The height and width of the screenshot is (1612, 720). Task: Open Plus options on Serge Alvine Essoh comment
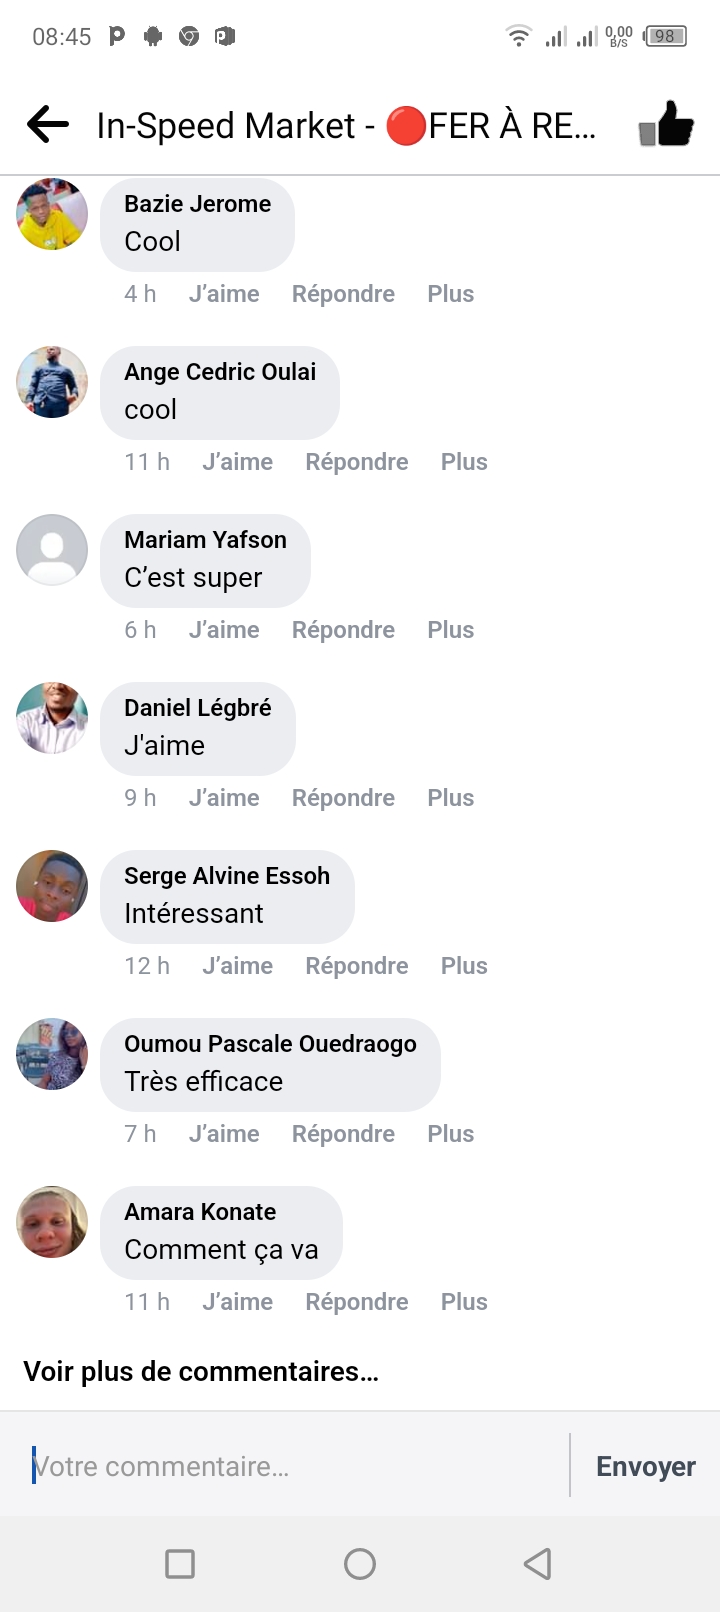click(464, 966)
